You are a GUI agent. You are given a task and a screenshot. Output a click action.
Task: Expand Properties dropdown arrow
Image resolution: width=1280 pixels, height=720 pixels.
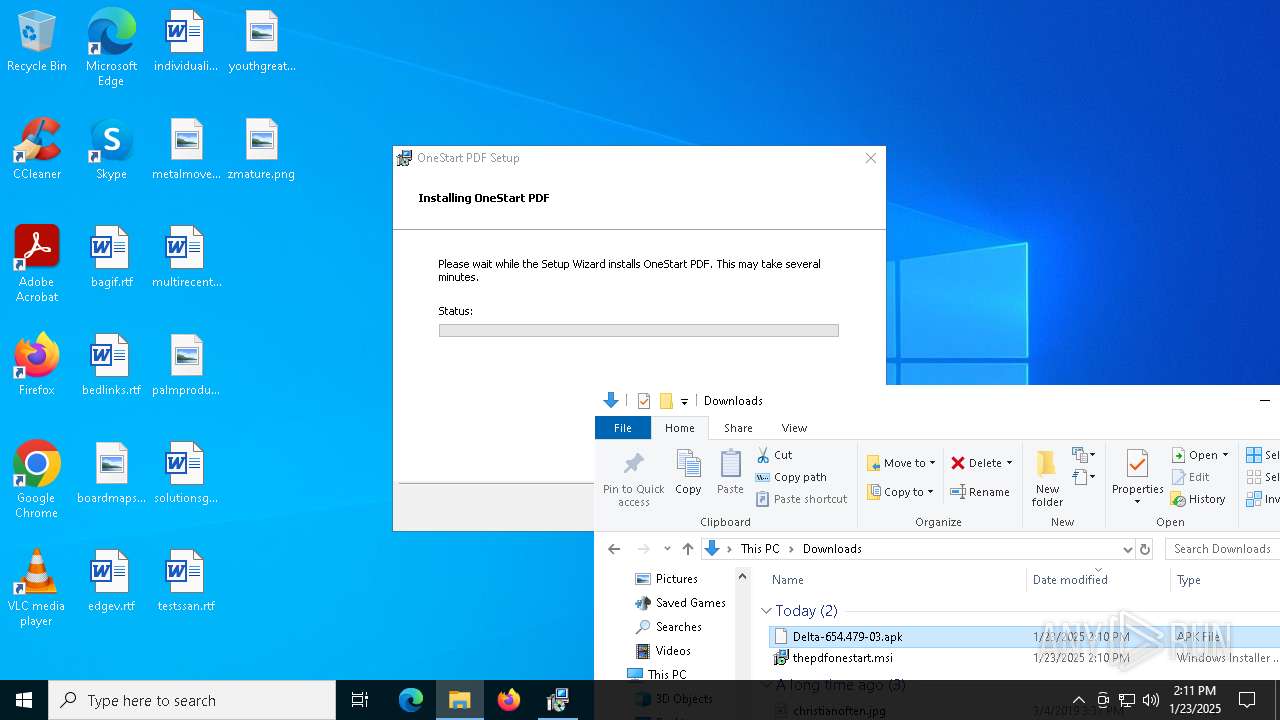click(x=1137, y=502)
